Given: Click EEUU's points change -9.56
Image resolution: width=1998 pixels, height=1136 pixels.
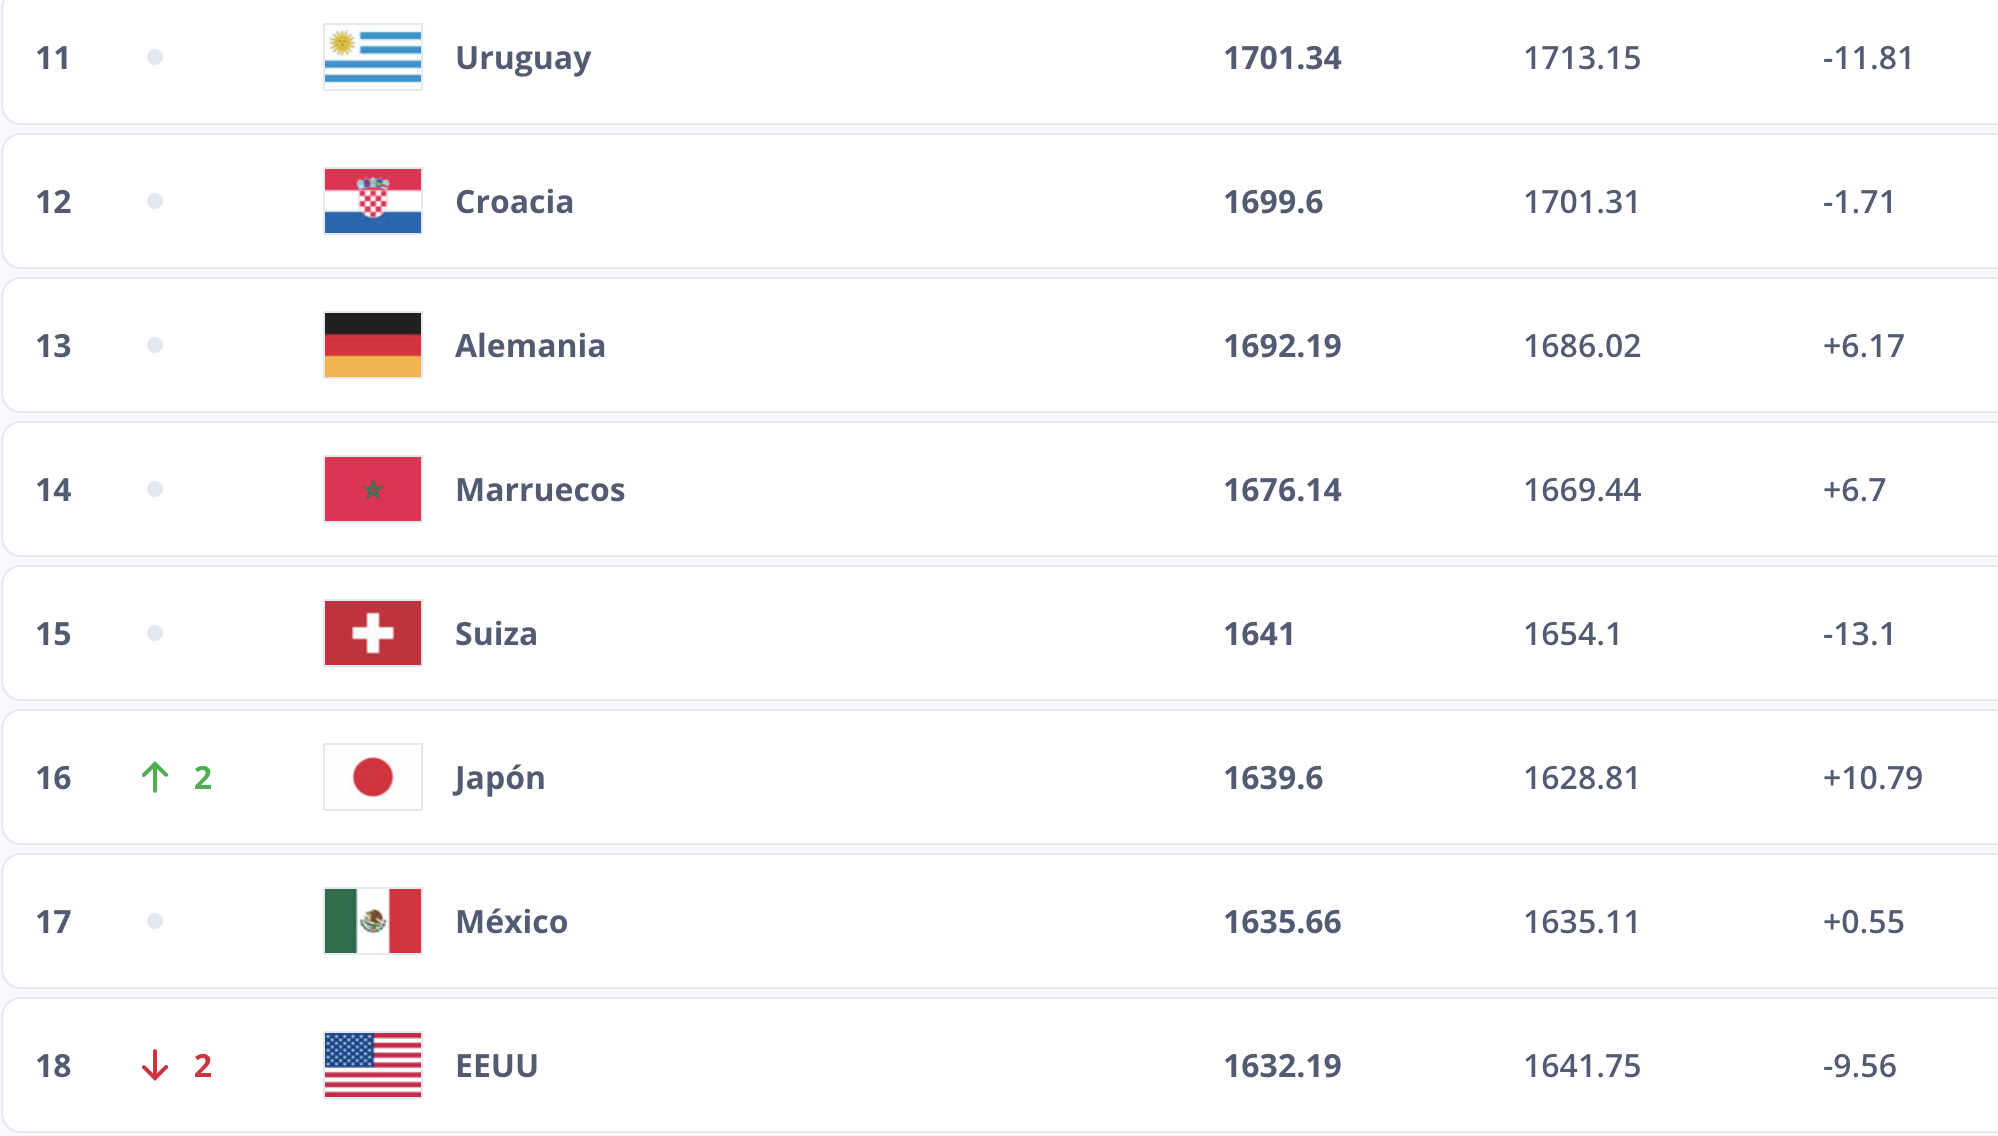Looking at the screenshot, I should point(1859,1066).
